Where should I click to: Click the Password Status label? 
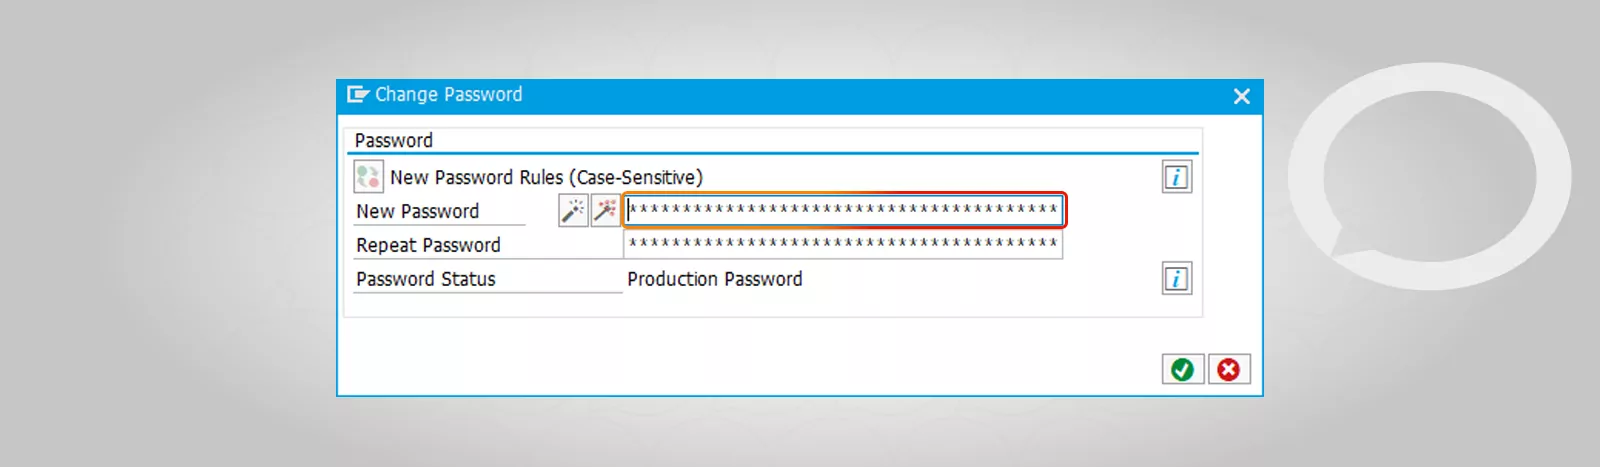[426, 279]
